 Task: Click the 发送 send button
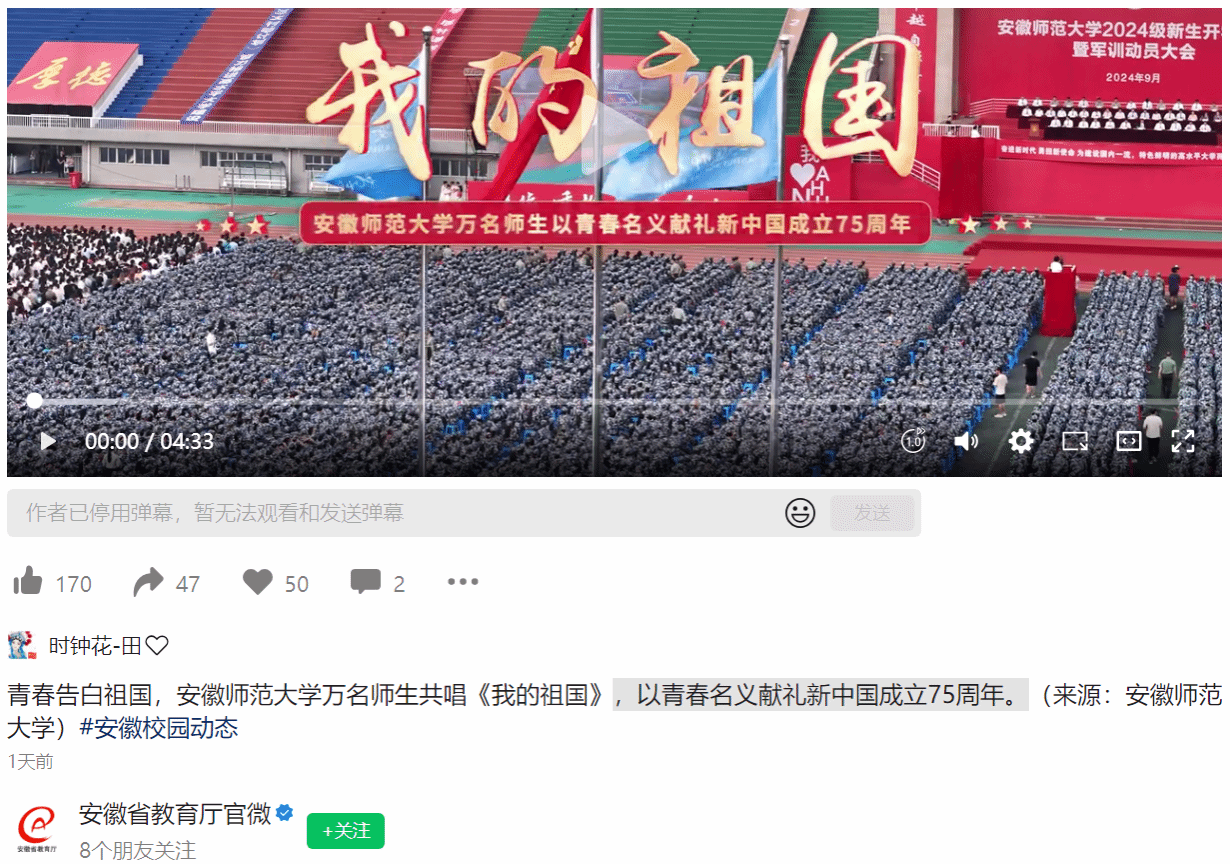click(872, 513)
